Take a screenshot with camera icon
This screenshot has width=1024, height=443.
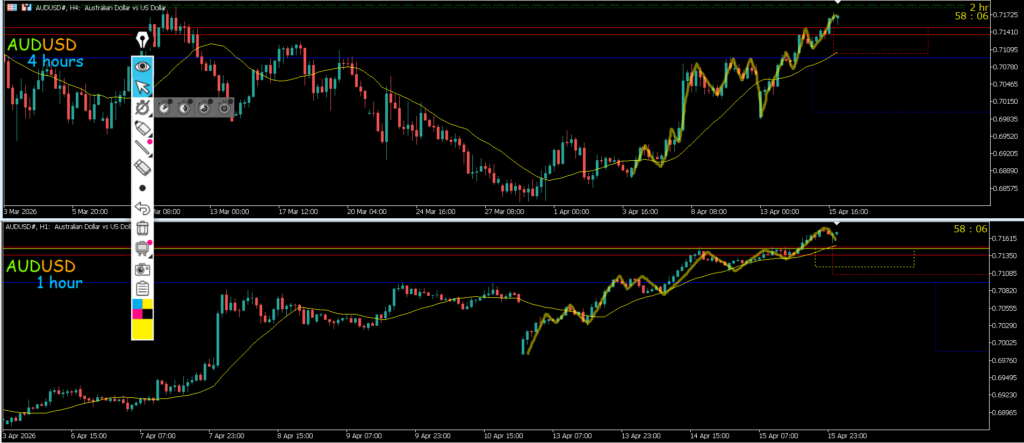pos(143,269)
